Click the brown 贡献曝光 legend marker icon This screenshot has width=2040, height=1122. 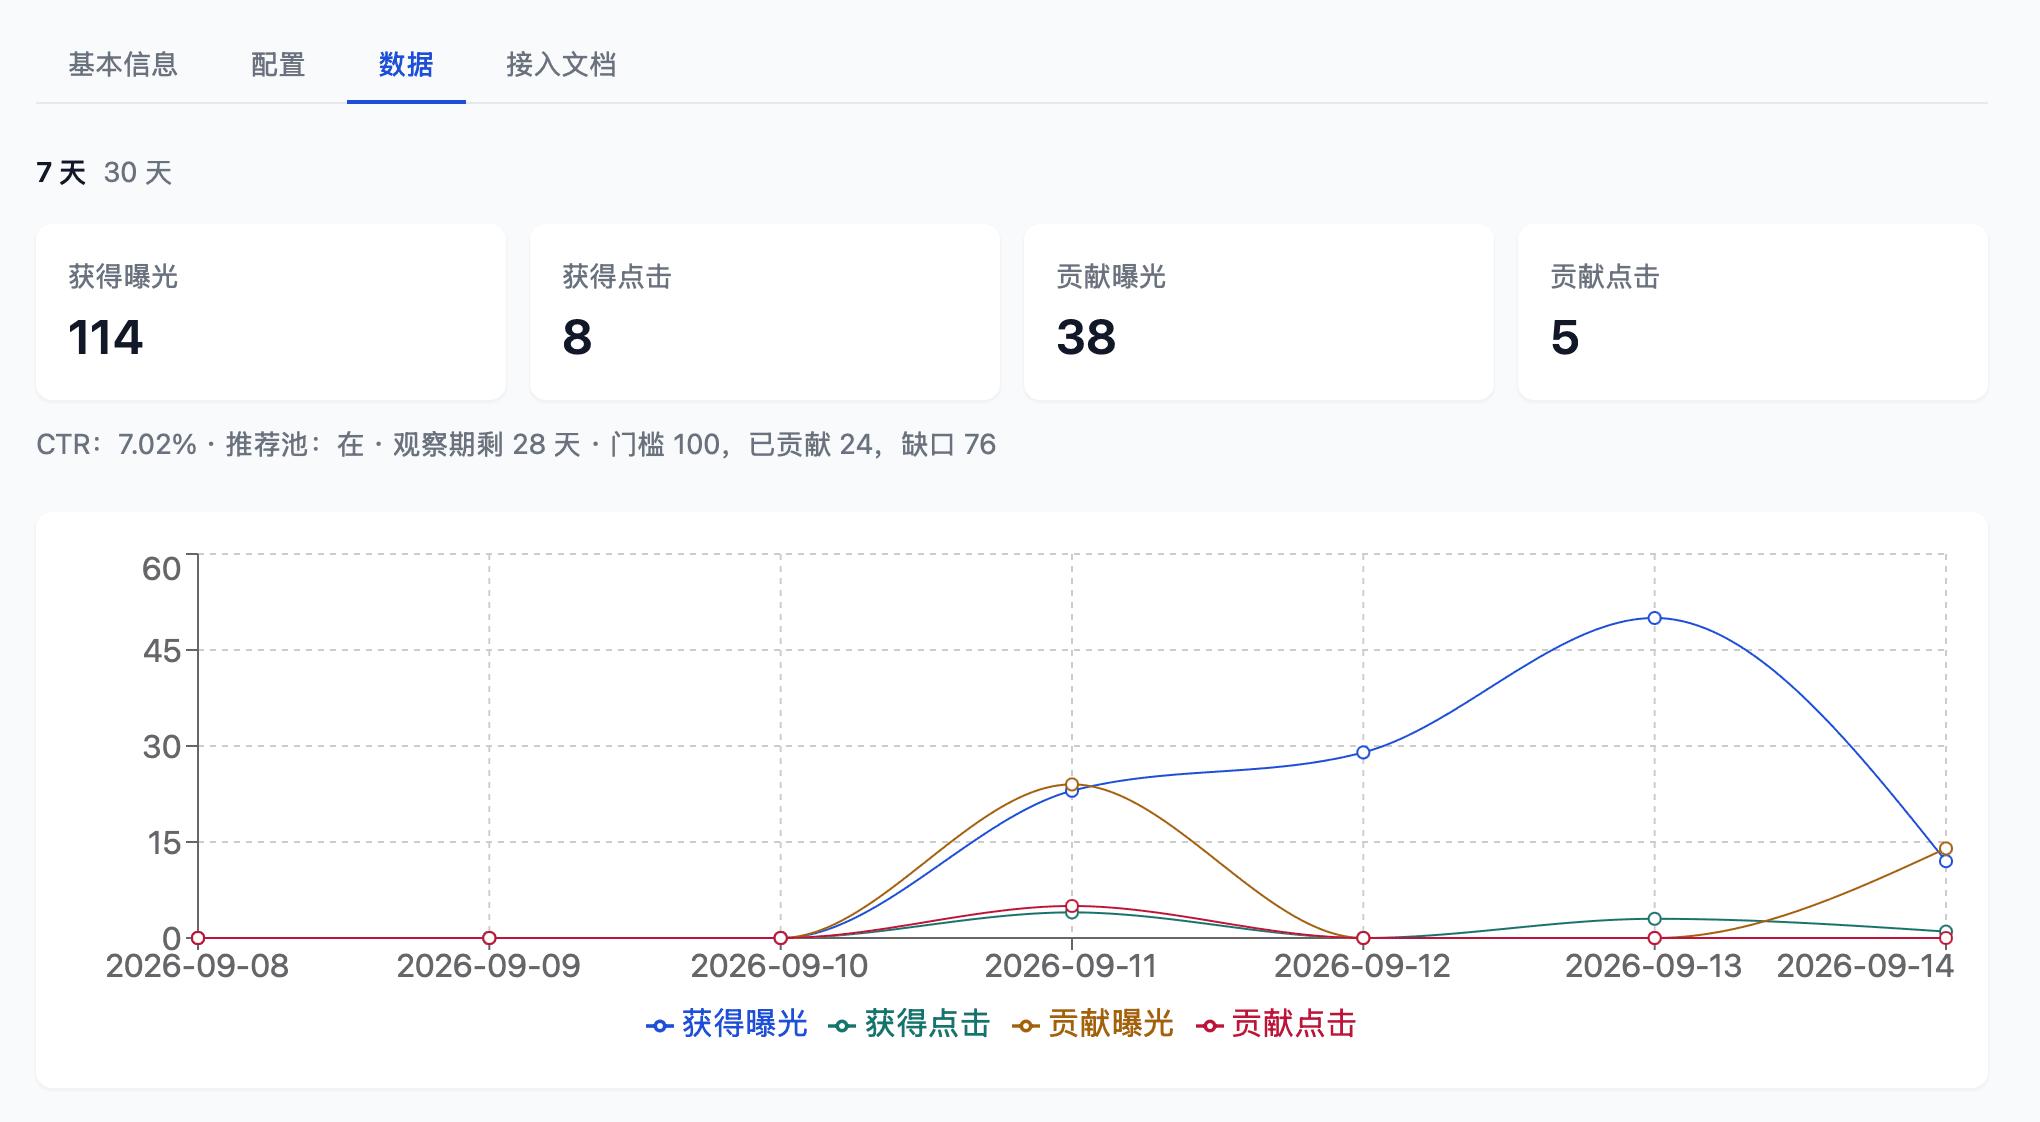pos(1025,1026)
